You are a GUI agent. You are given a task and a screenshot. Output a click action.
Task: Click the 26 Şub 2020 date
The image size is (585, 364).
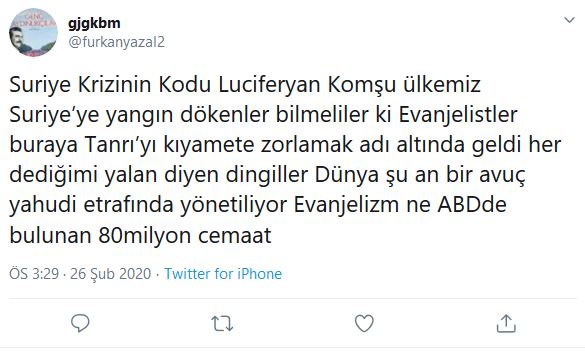pos(110,274)
